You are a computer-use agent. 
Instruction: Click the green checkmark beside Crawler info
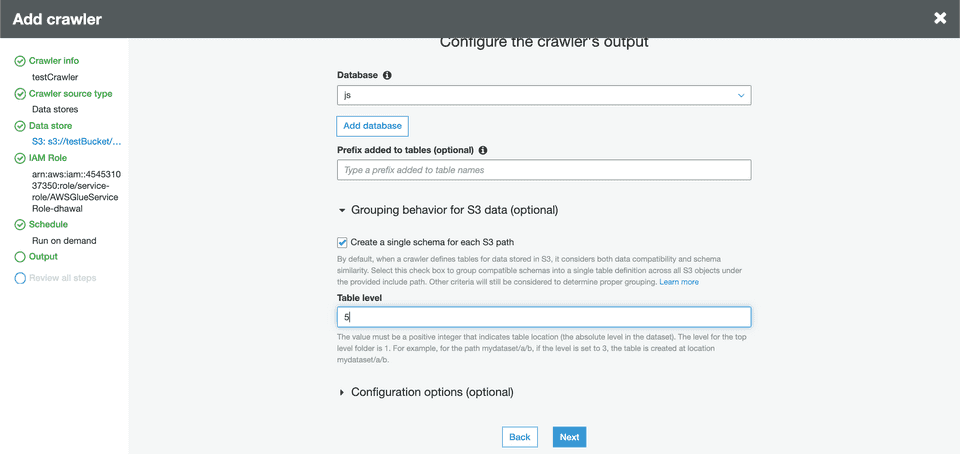pyautogui.click(x=20, y=61)
